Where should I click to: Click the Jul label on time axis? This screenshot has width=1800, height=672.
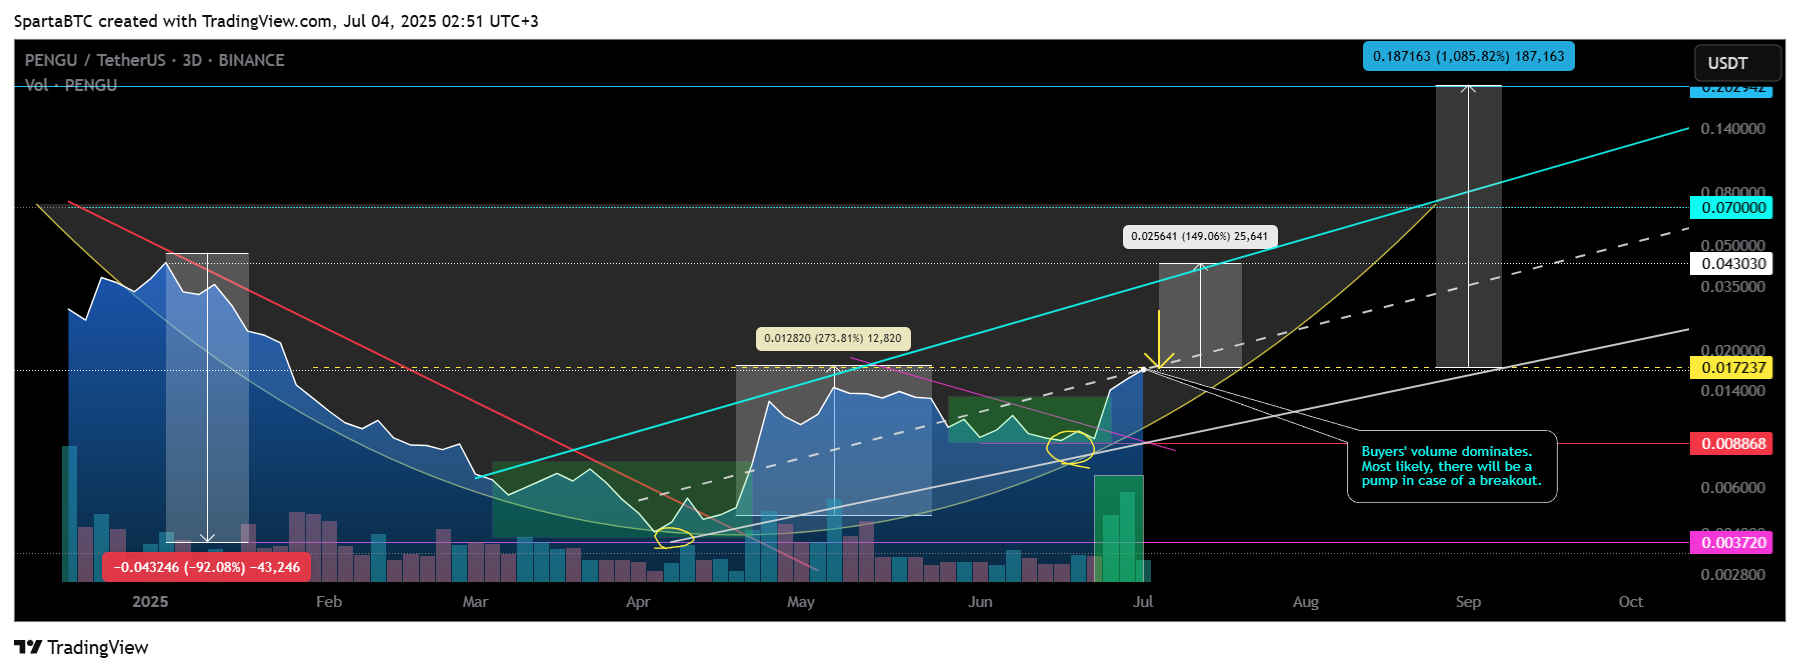click(x=1143, y=602)
